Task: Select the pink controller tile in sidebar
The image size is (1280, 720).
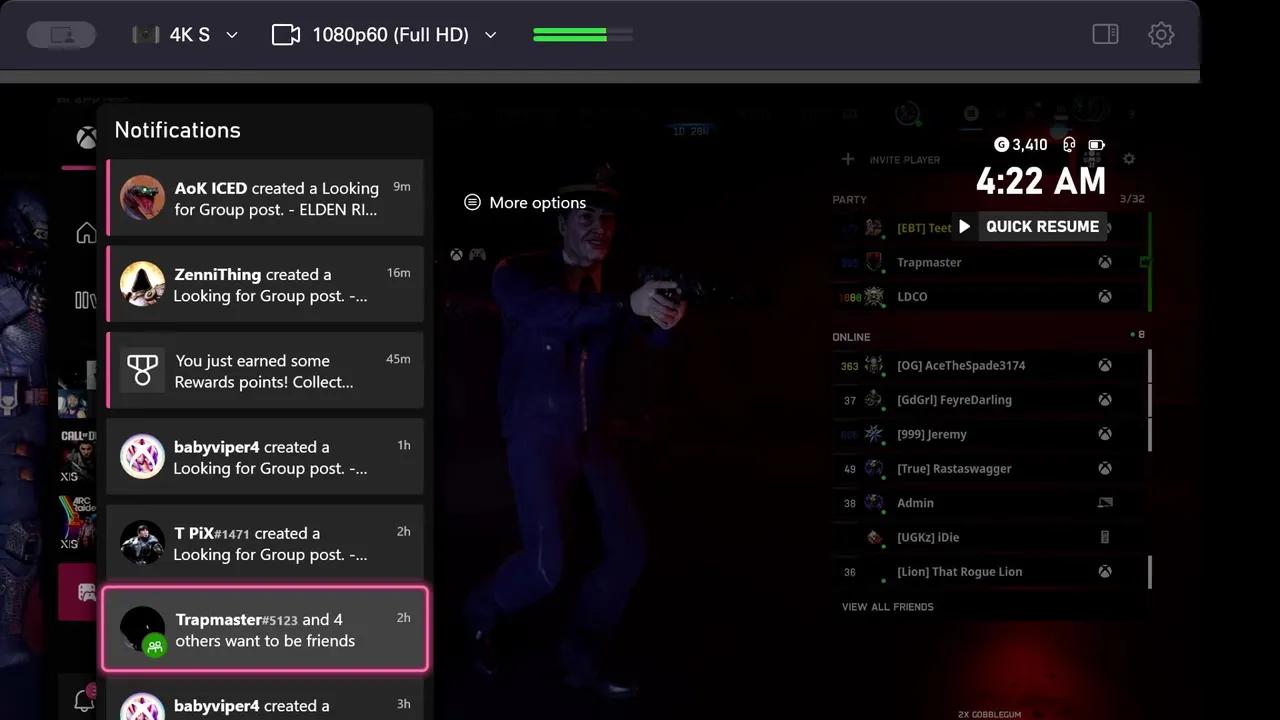Action: coord(80,592)
